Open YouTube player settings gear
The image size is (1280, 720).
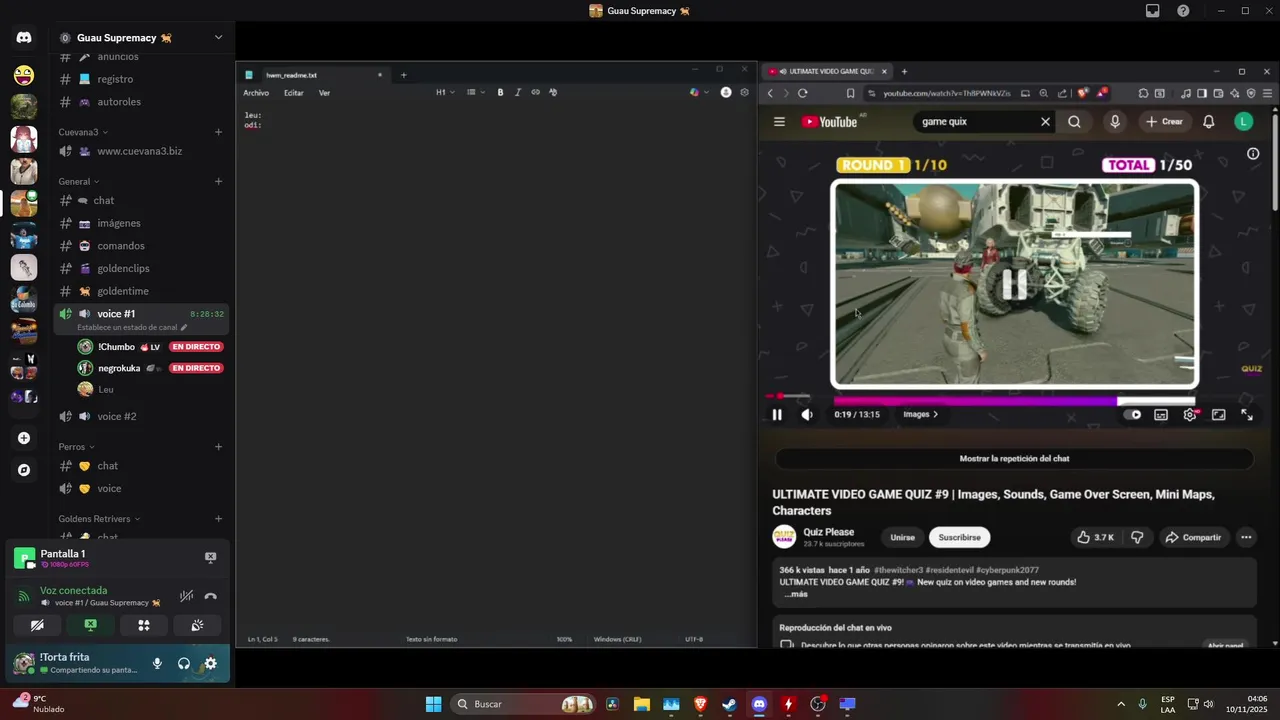click(x=1190, y=414)
